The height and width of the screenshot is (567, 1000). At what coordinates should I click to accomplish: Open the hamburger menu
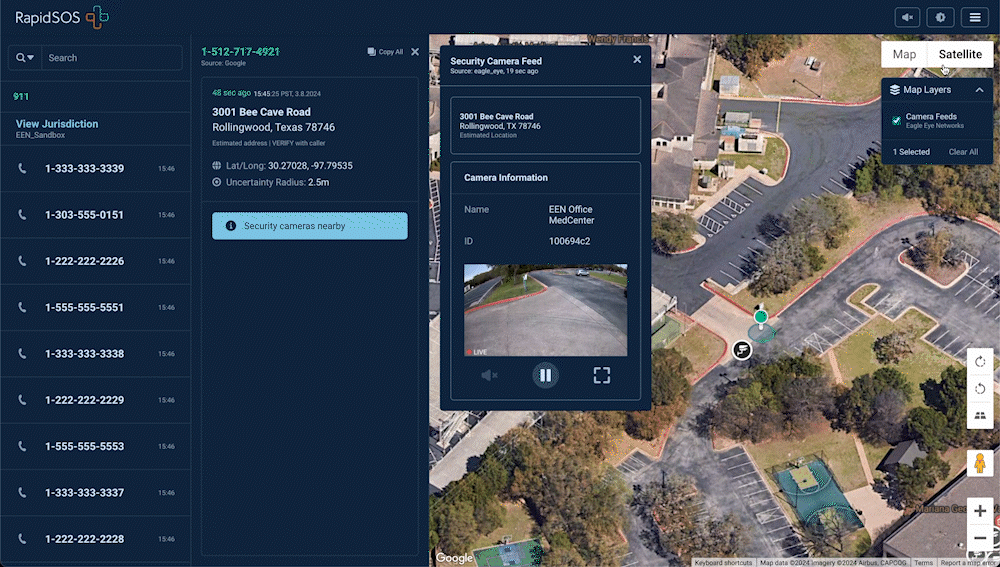(x=973, y=17)
